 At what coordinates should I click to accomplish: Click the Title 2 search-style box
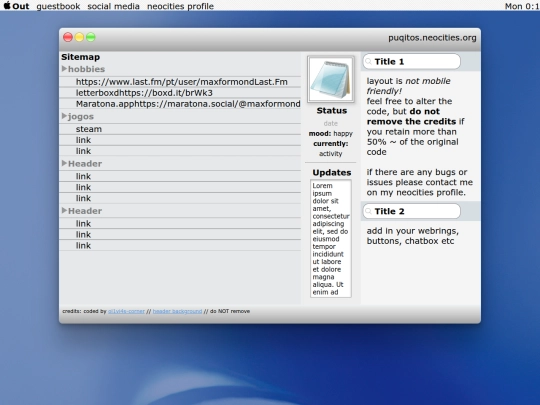[x=412, y=211]
